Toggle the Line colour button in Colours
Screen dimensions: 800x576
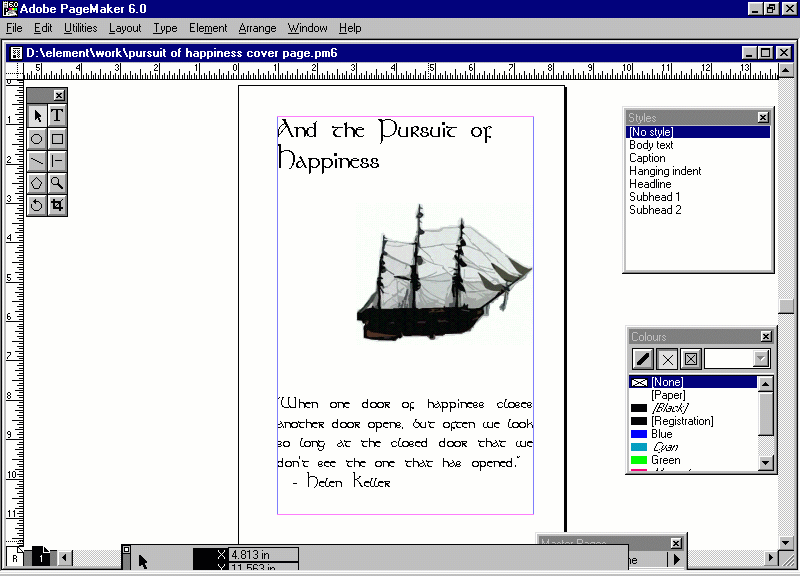(643, 359)
